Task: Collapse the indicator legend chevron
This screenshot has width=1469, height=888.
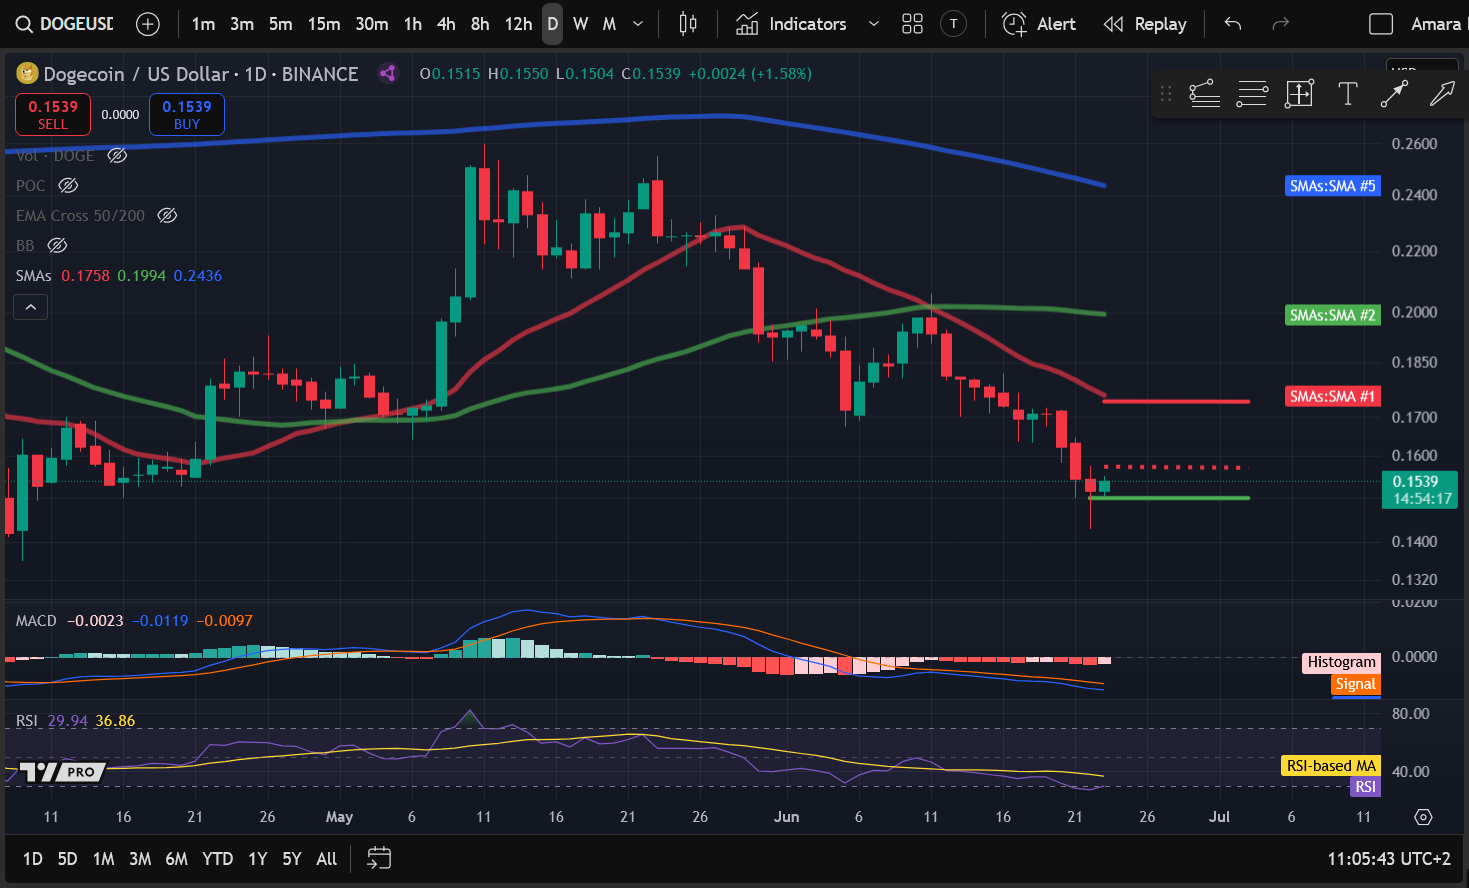Action: tap(31, 307)
